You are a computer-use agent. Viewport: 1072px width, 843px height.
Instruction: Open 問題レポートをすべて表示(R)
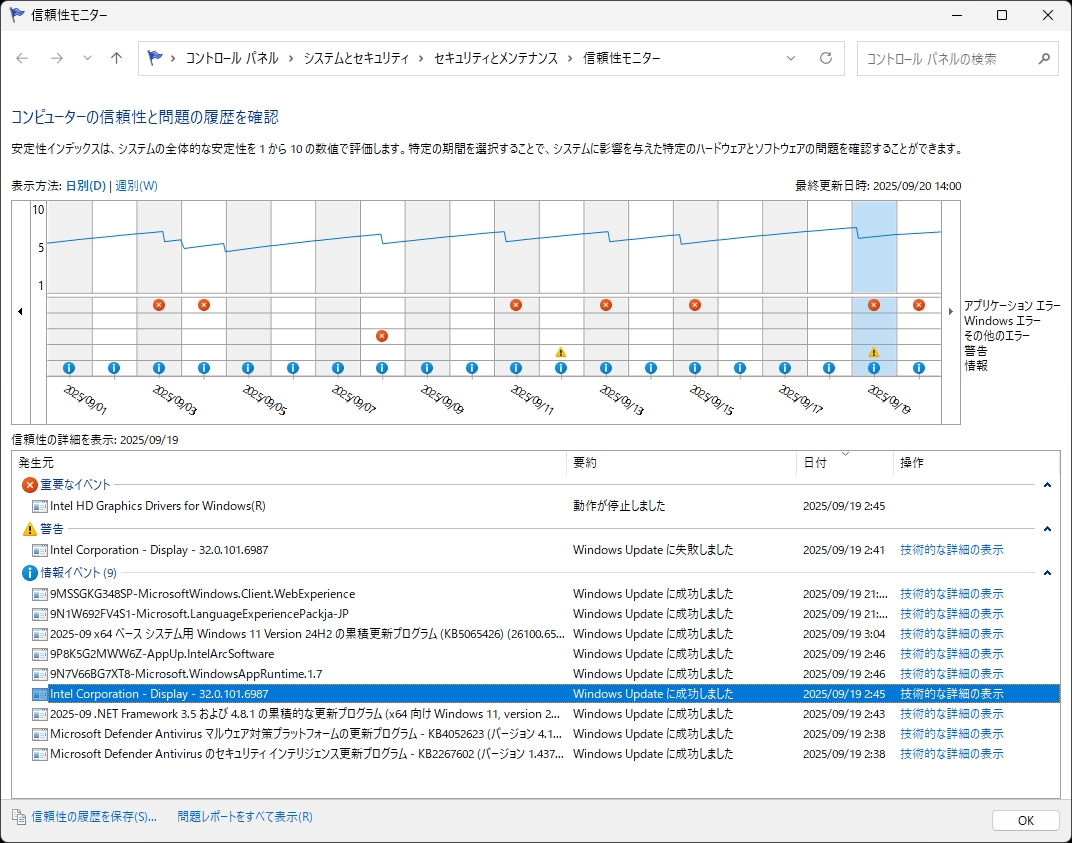[245, 817]
